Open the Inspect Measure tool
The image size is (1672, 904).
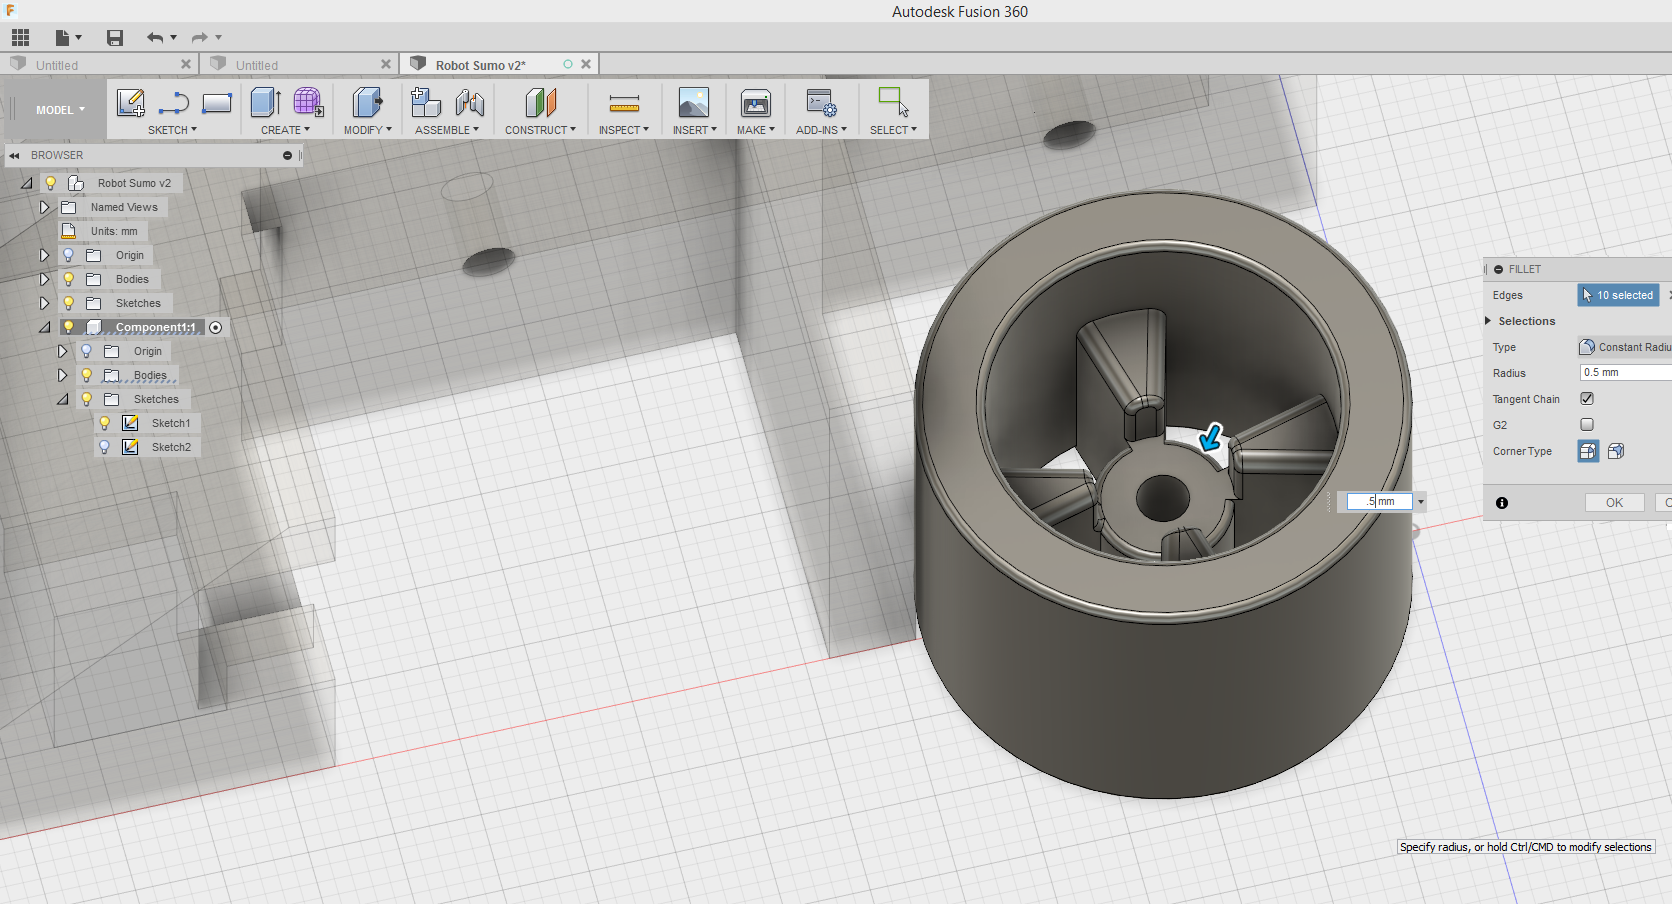tap(623, 101)
